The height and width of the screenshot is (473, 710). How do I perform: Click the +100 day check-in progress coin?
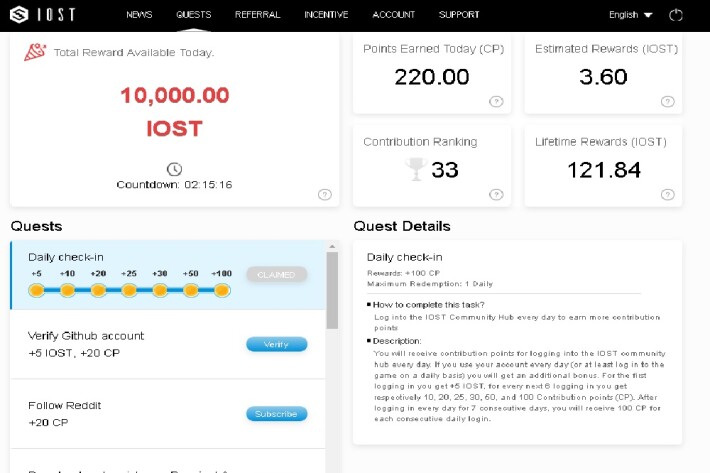[222, 290]
